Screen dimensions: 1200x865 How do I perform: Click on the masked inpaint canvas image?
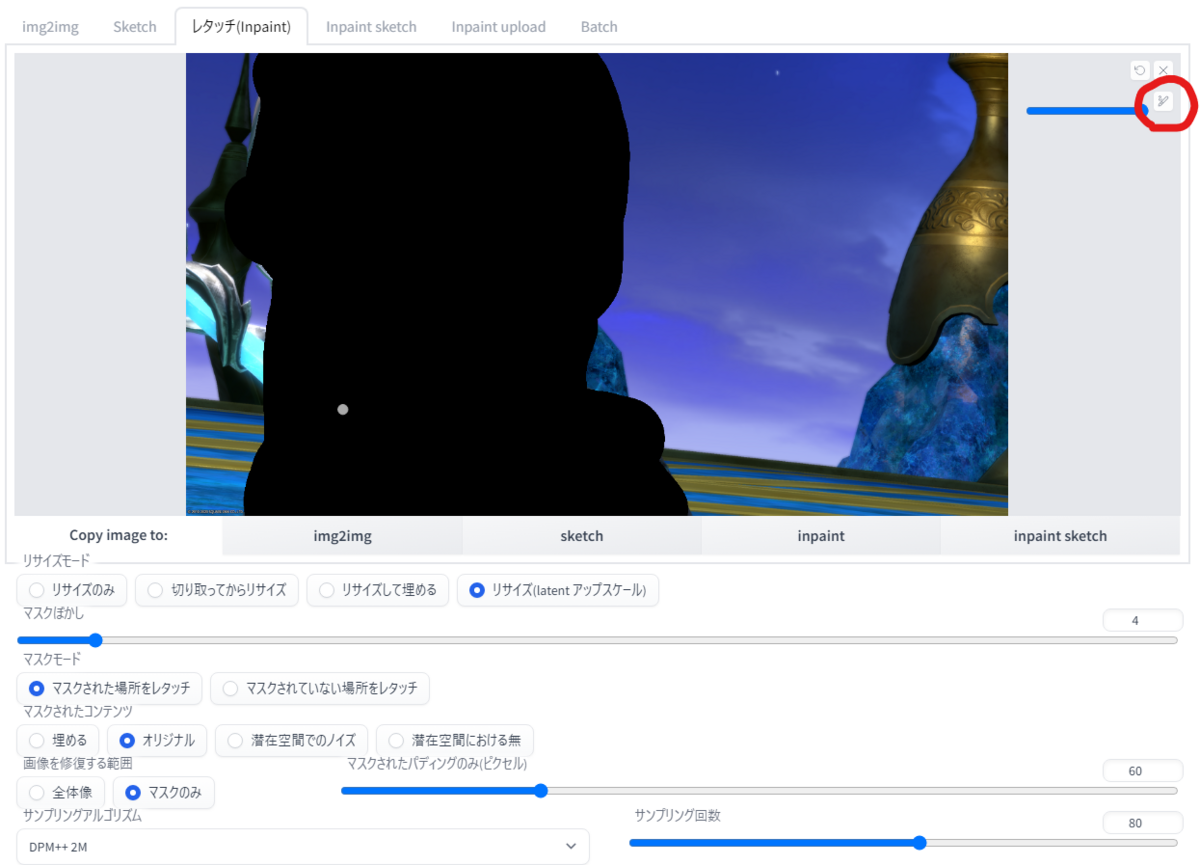pyautogui.click(x=597, y=285)
